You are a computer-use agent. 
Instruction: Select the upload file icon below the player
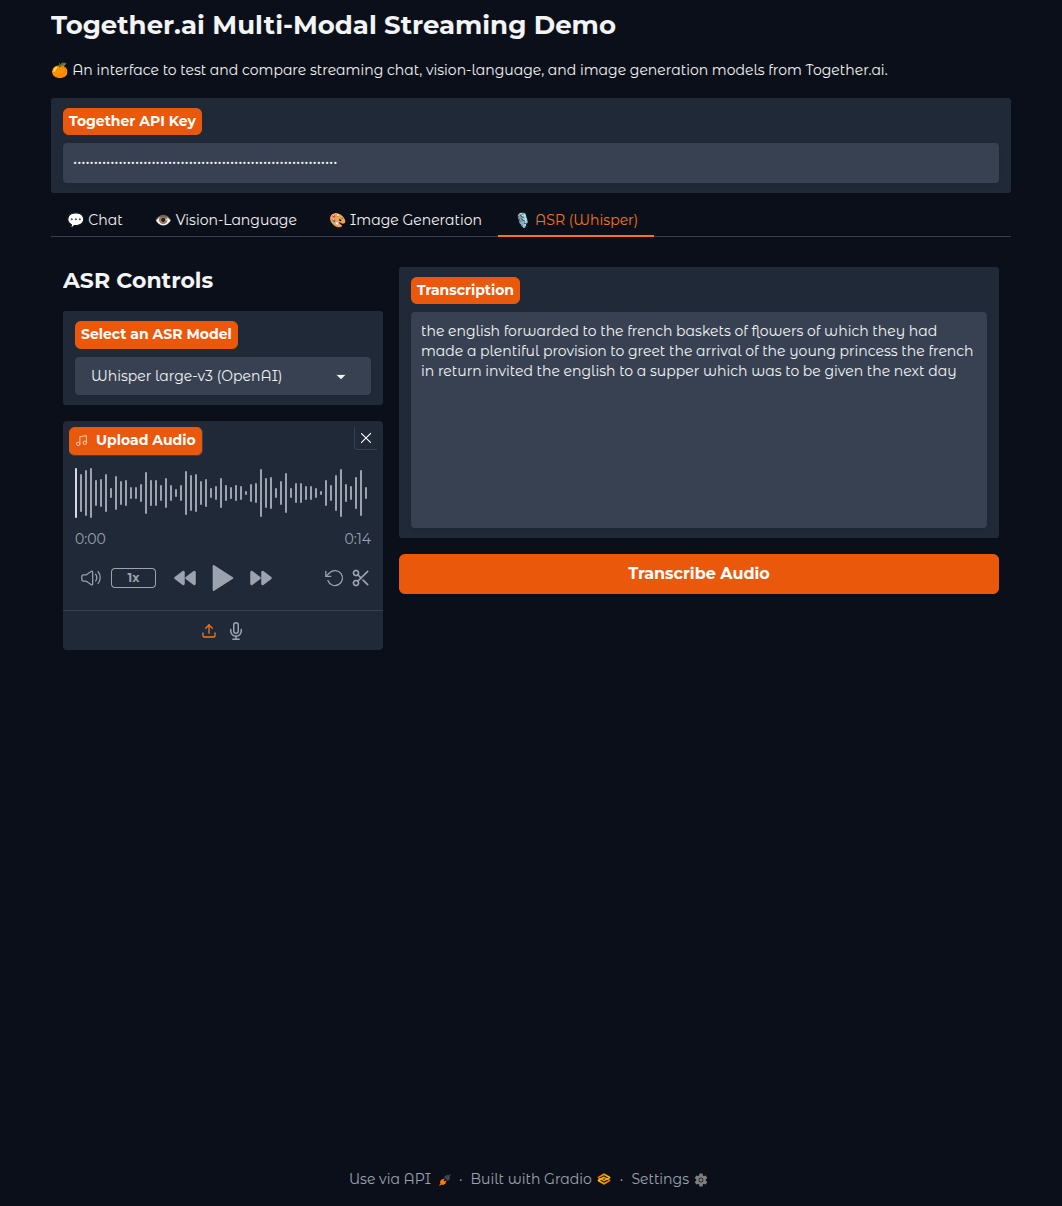(209, 631)
